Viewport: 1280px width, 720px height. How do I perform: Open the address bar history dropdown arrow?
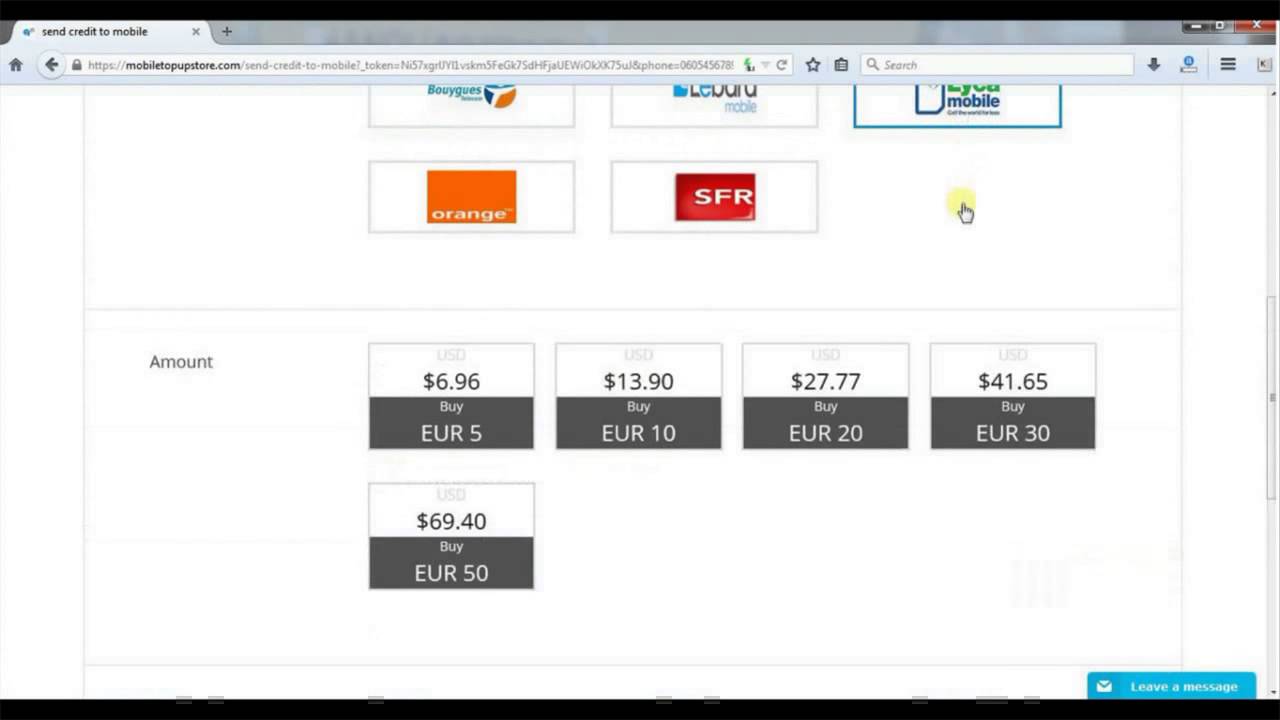pos(765,65)
